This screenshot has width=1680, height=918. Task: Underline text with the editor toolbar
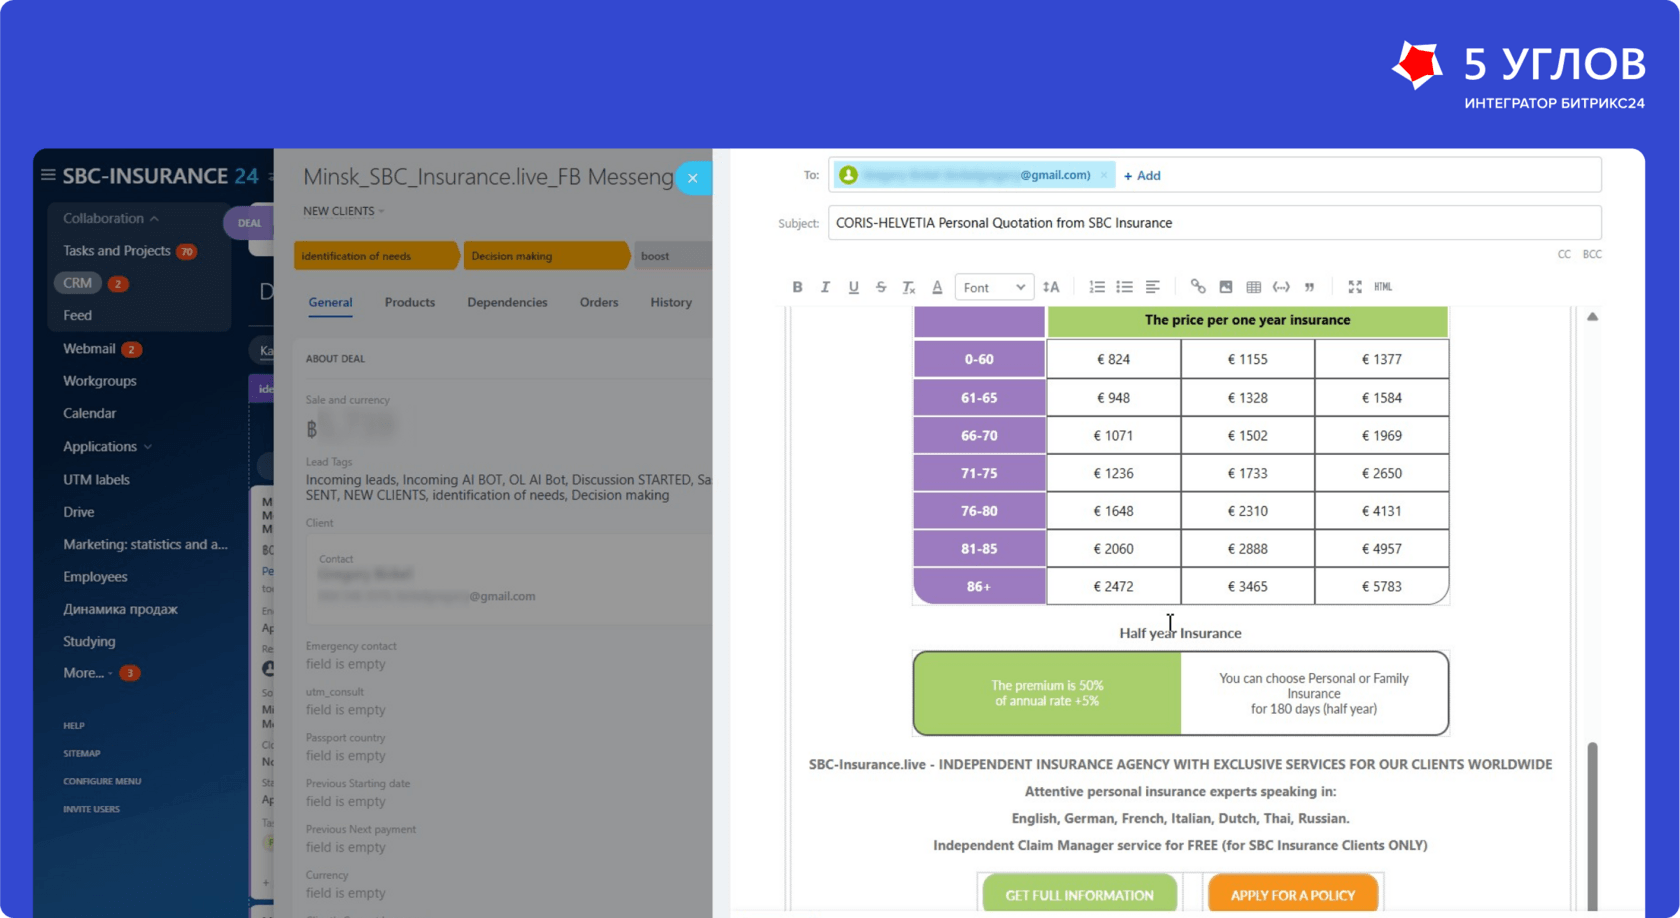tap(853, 287)
